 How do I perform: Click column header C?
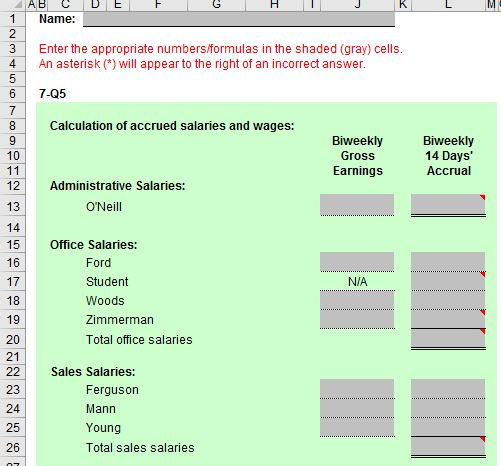point(65,5)
